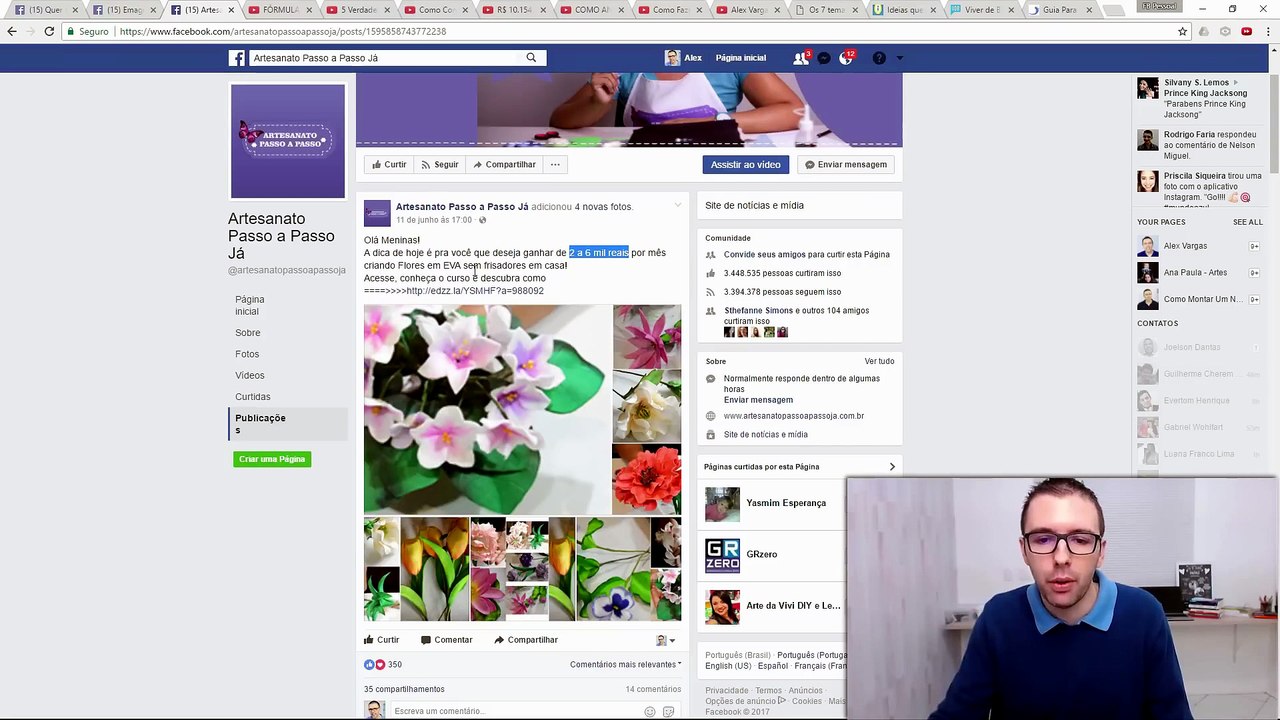Viewport: 1280px width, 720px height.
Task: Click the YouTube extension icon
Action: point(1246,31)
